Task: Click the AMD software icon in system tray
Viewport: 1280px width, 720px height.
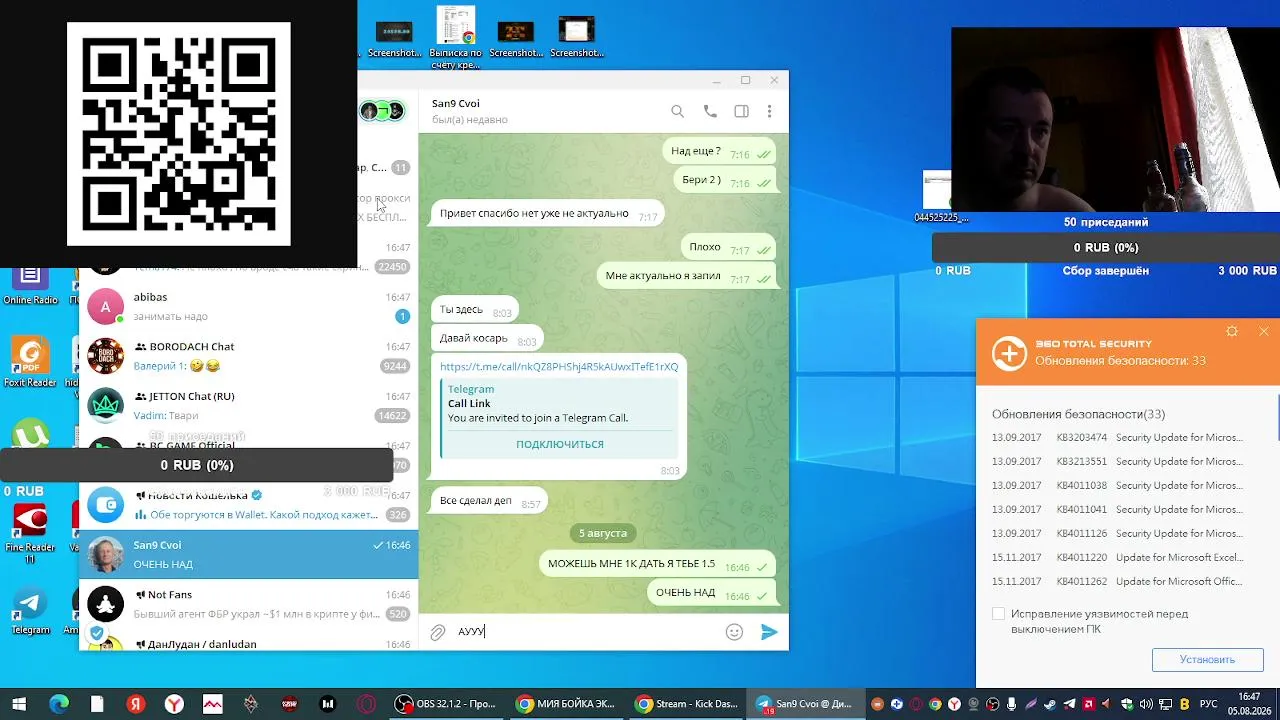Action: pos(1089,704)
